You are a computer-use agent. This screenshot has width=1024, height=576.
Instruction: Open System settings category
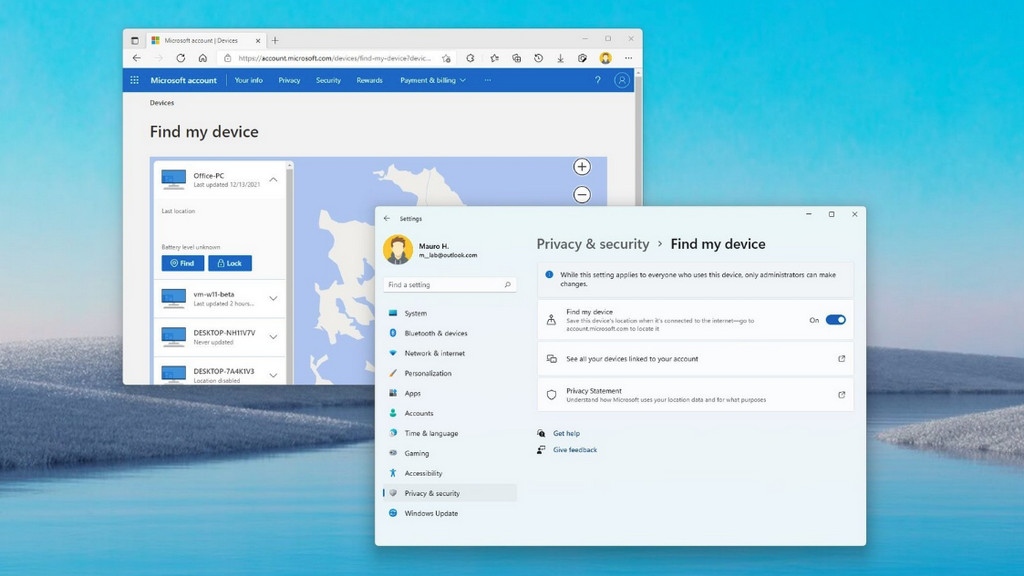tap(450, 313)
